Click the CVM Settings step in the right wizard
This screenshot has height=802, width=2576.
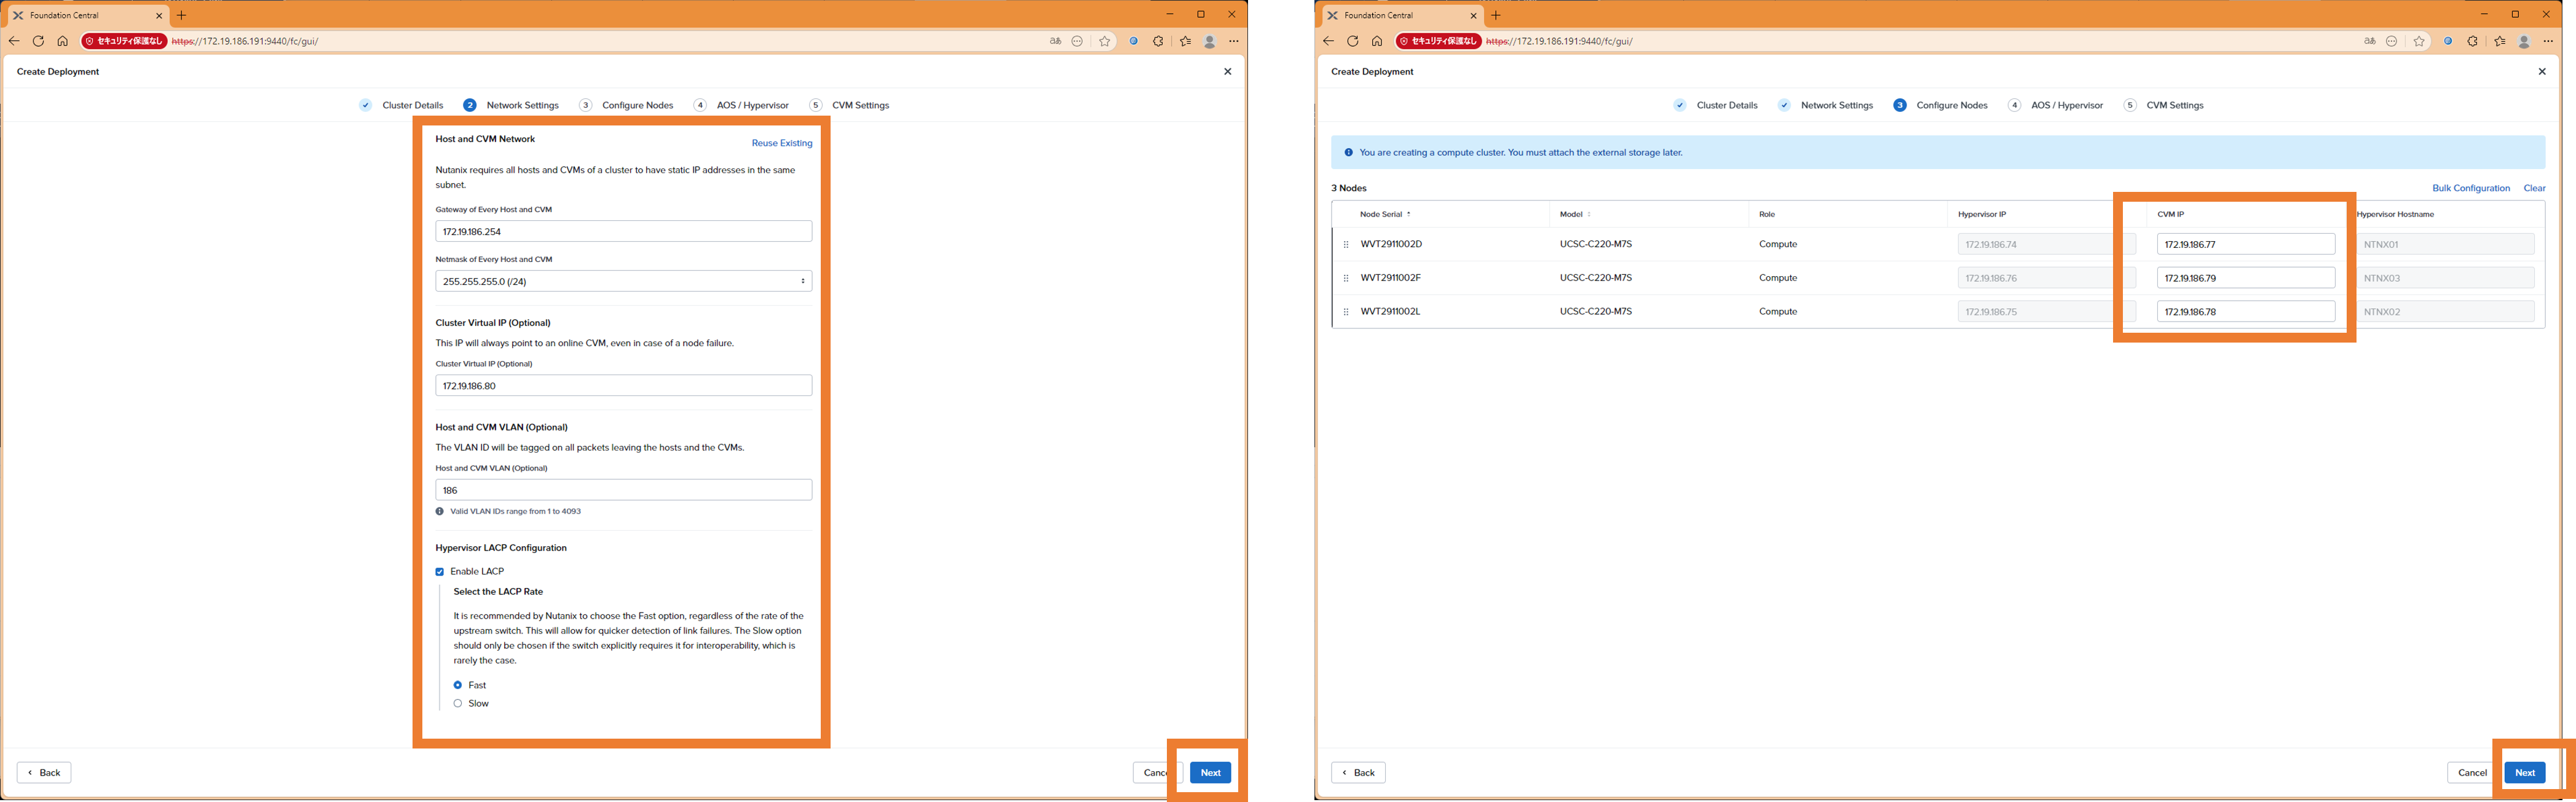pyautogui.click(x=2174, y=105)
